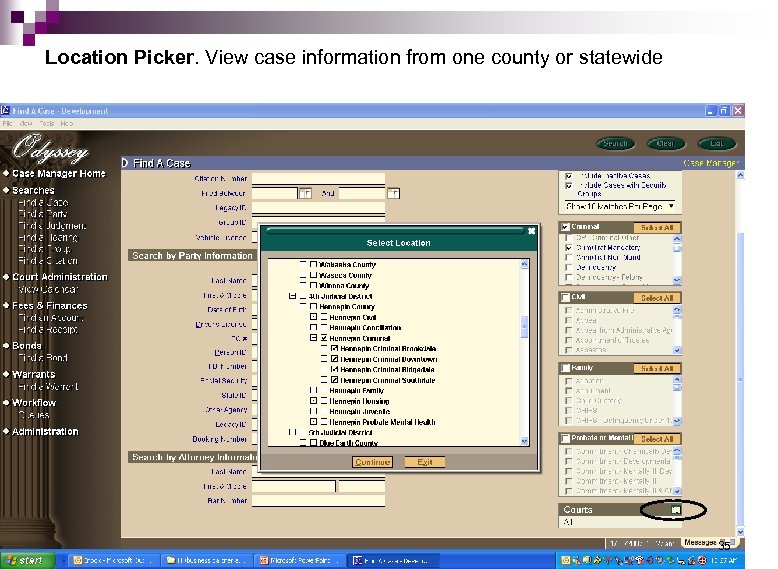Click the Search button at top right
This screenshot has width=778, height=569.
click(615, 143)
